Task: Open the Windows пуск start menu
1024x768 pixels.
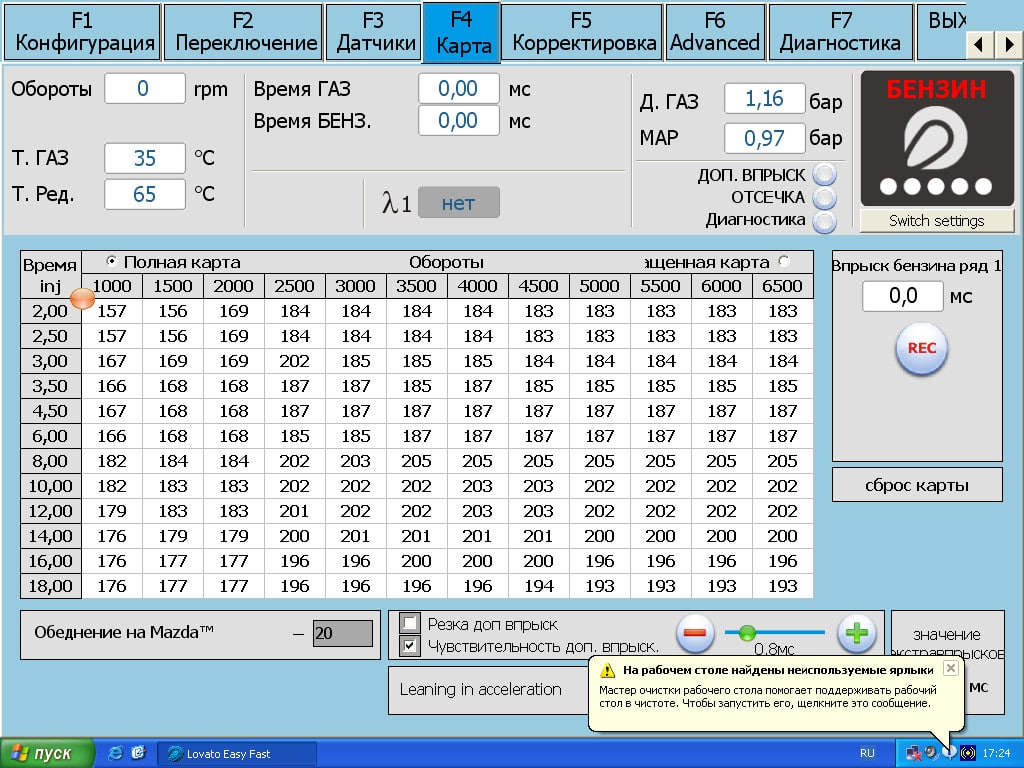Action: pyautogui.click(x=47, y=754)
